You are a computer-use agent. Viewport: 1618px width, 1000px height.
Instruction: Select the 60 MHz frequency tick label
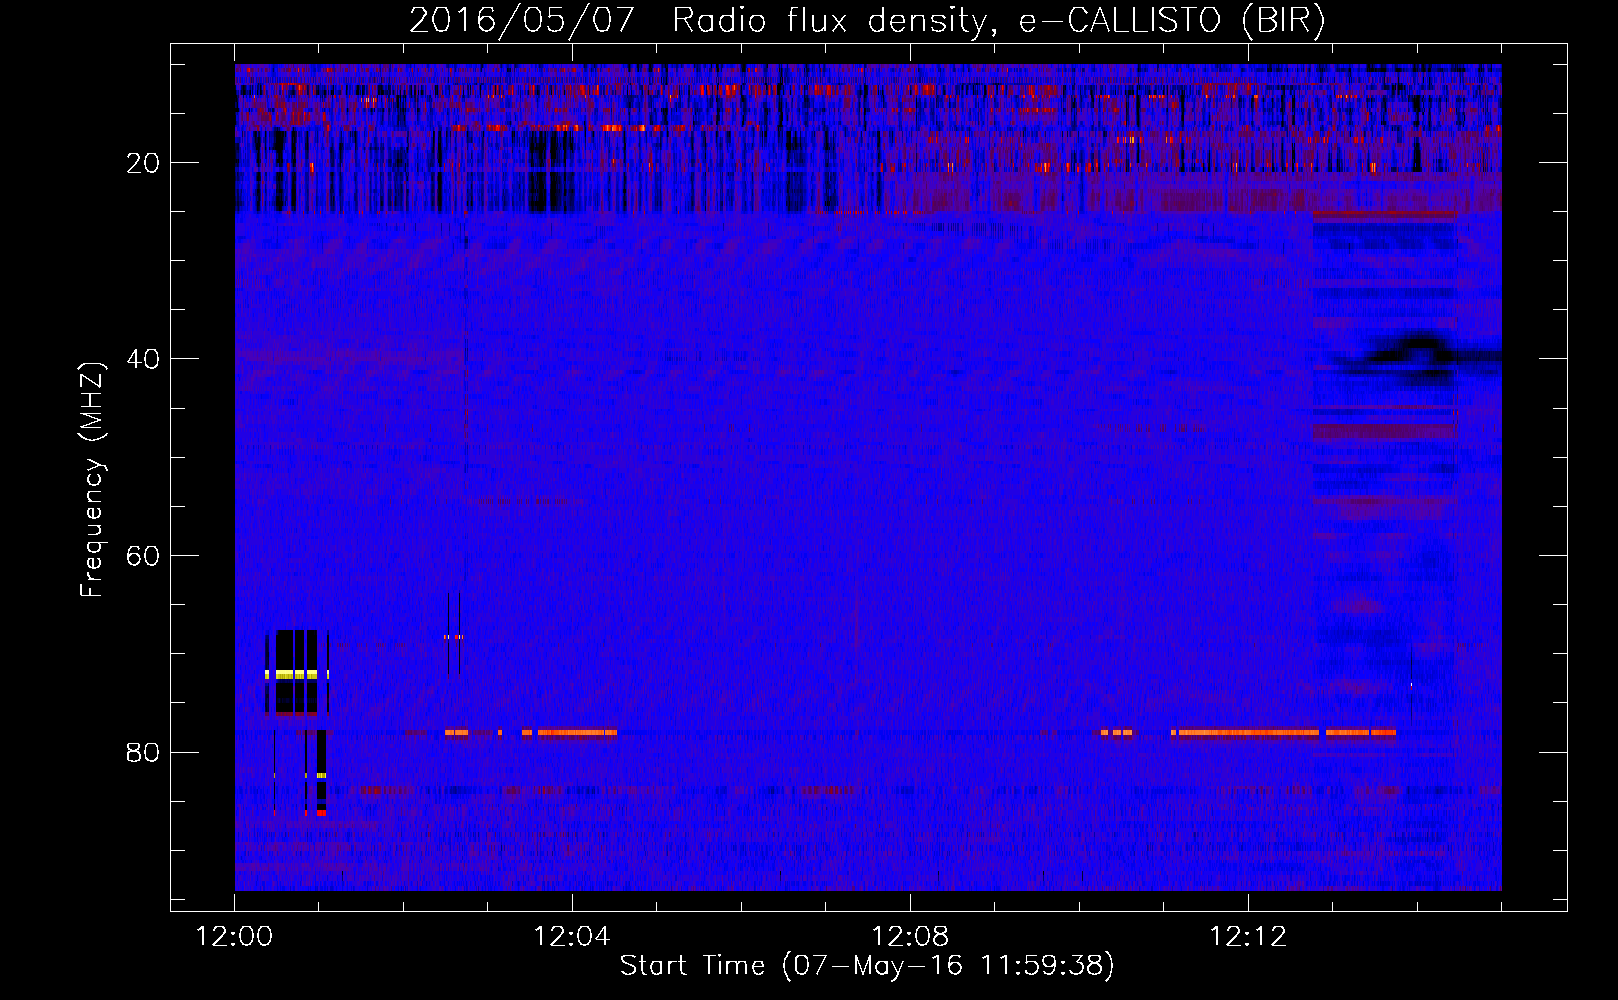(x=143, y=555)
